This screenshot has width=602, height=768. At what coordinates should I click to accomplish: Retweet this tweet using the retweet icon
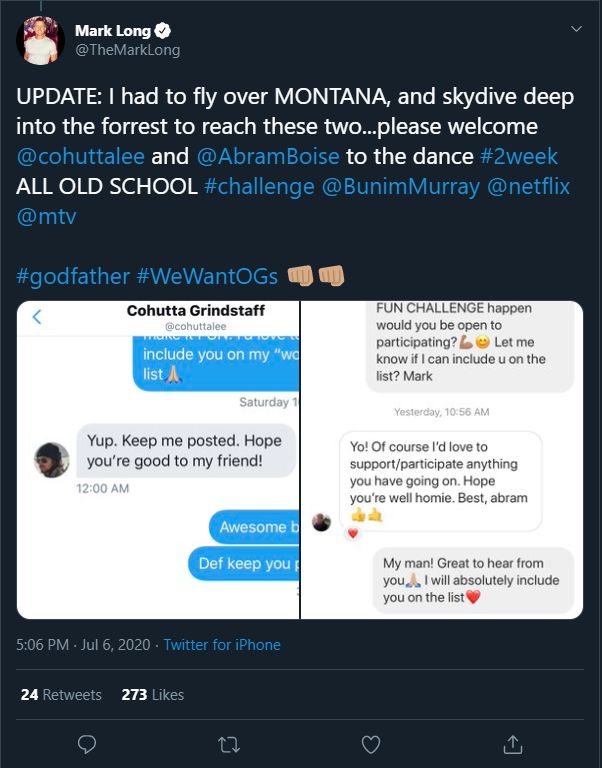point(229,744)
